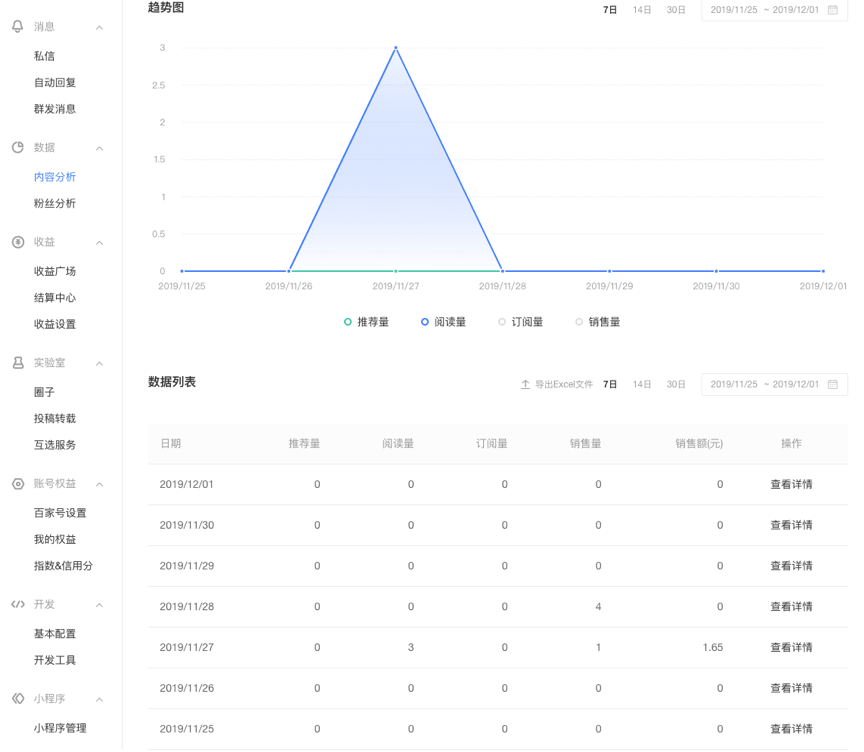Open 指数&信用分 in the sidebar
Viewport: 864px width, 752px height.
pyautogui.click(x=63, y=565)
